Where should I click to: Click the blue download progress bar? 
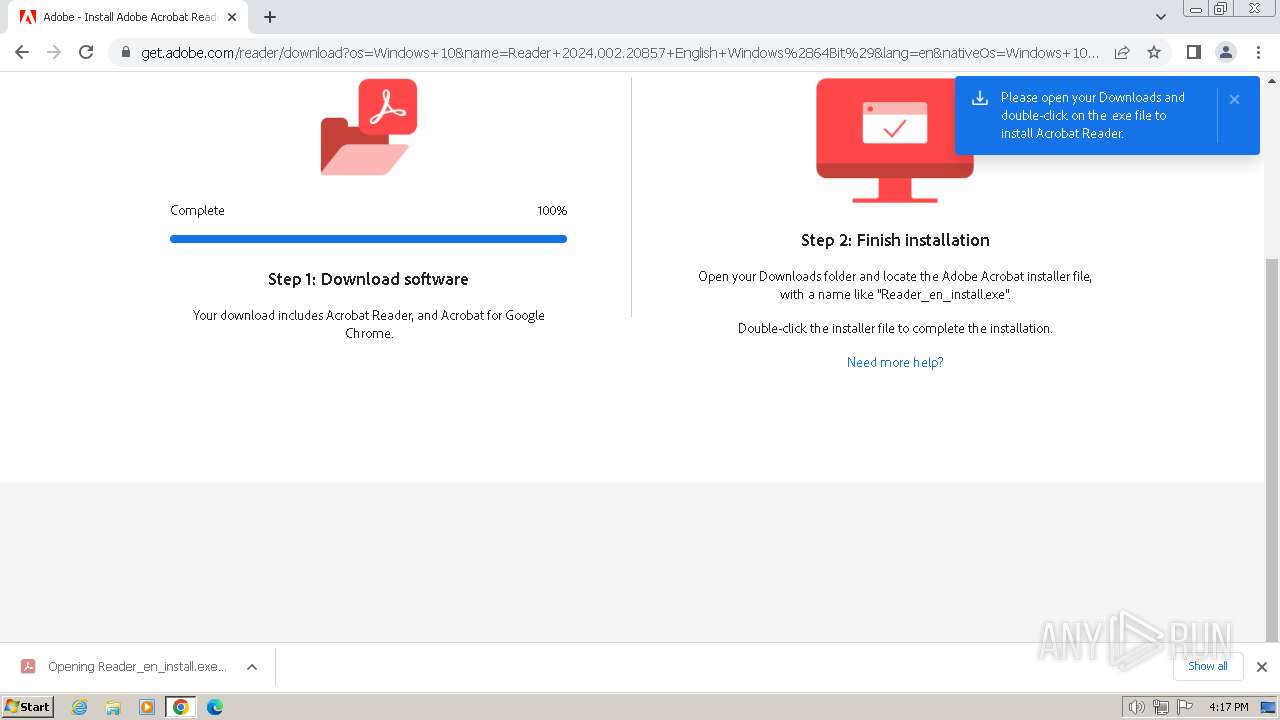368,239
